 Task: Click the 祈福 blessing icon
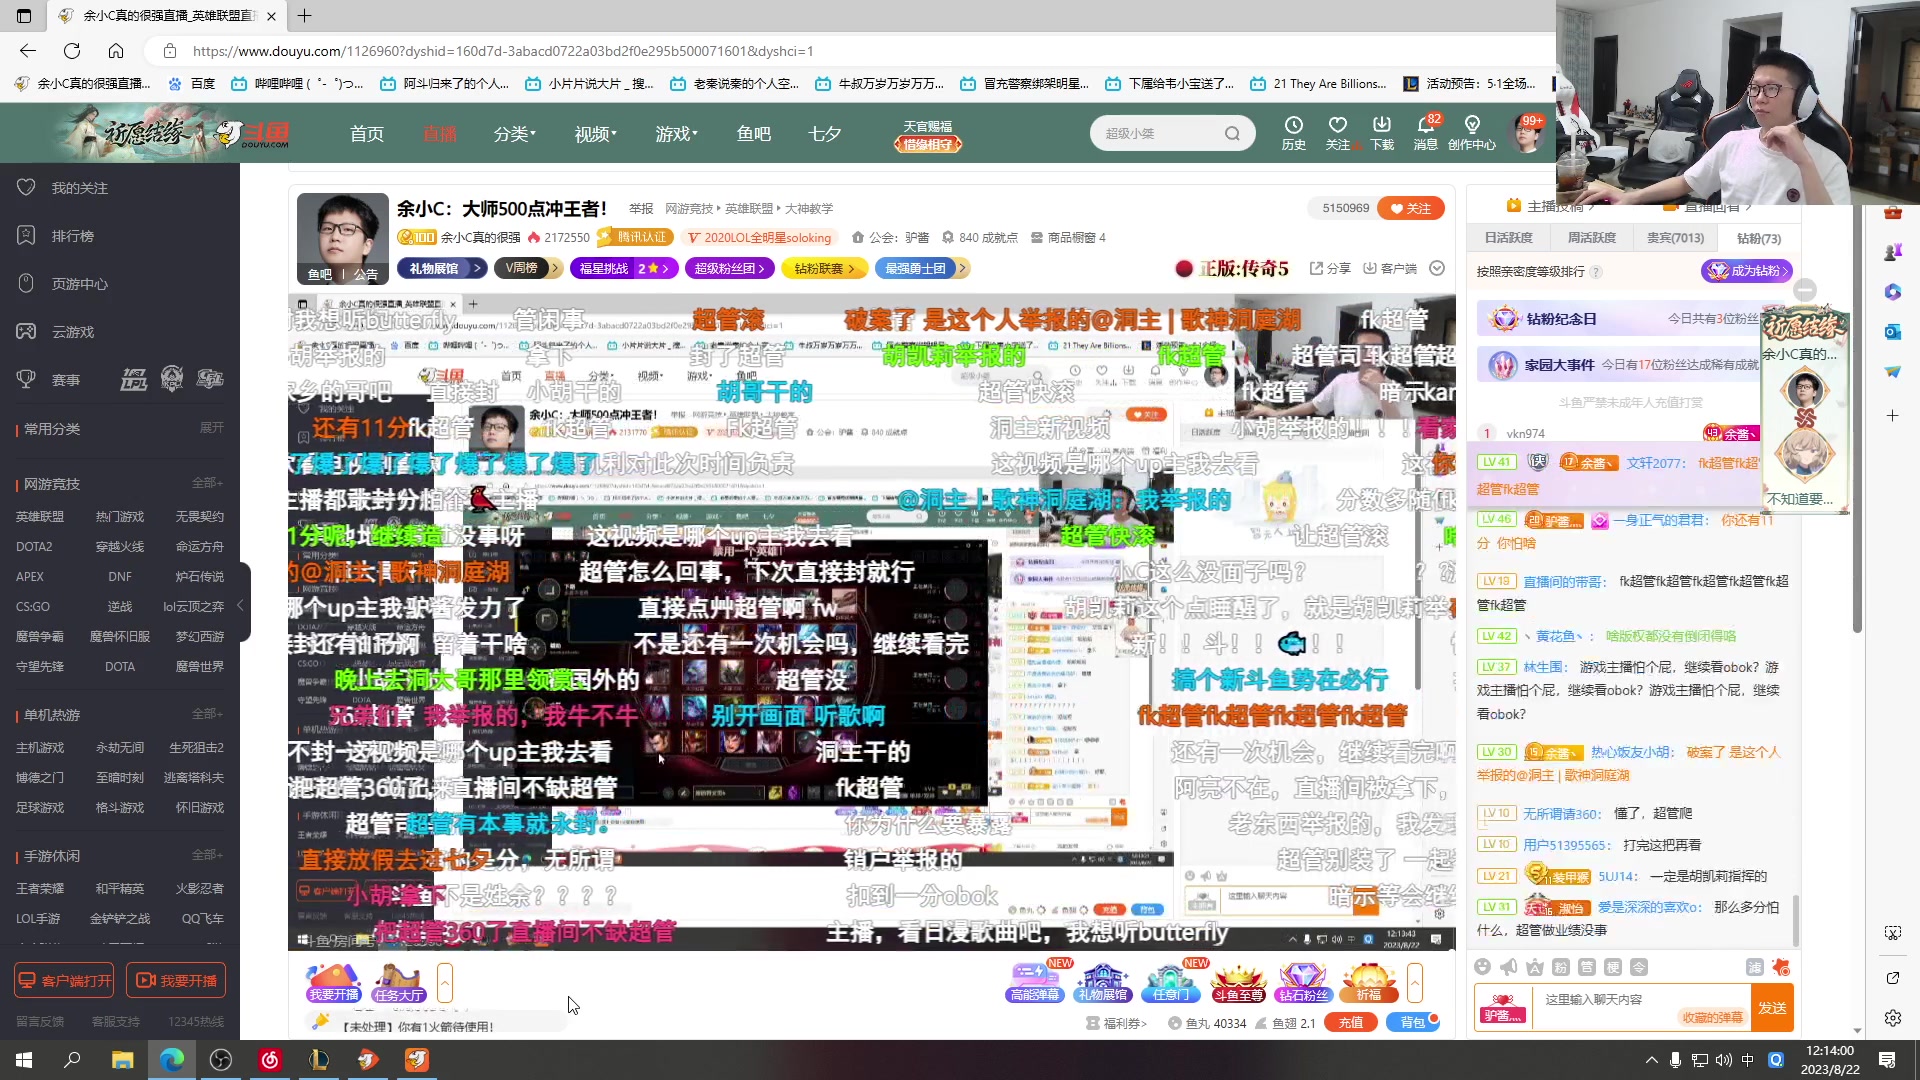click(1369, 983)
